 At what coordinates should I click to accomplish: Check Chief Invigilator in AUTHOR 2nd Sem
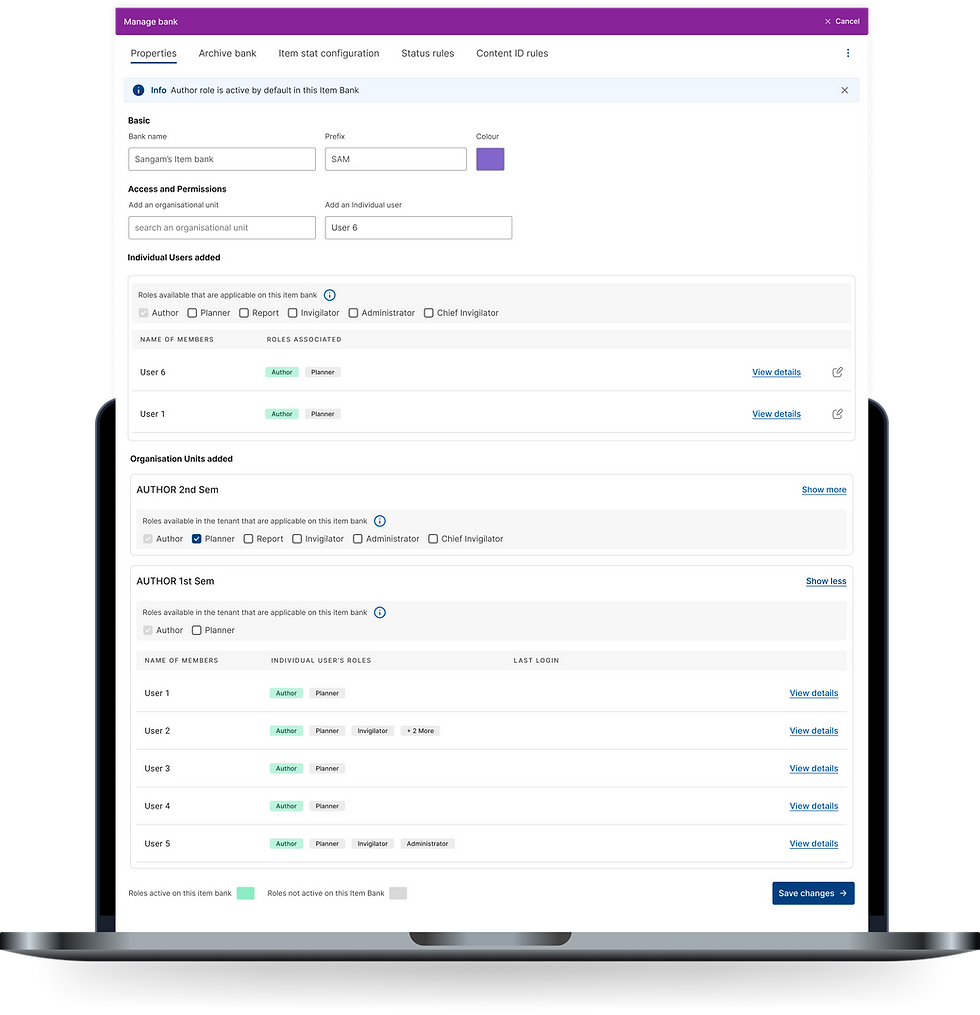click(x=433, y=539)
